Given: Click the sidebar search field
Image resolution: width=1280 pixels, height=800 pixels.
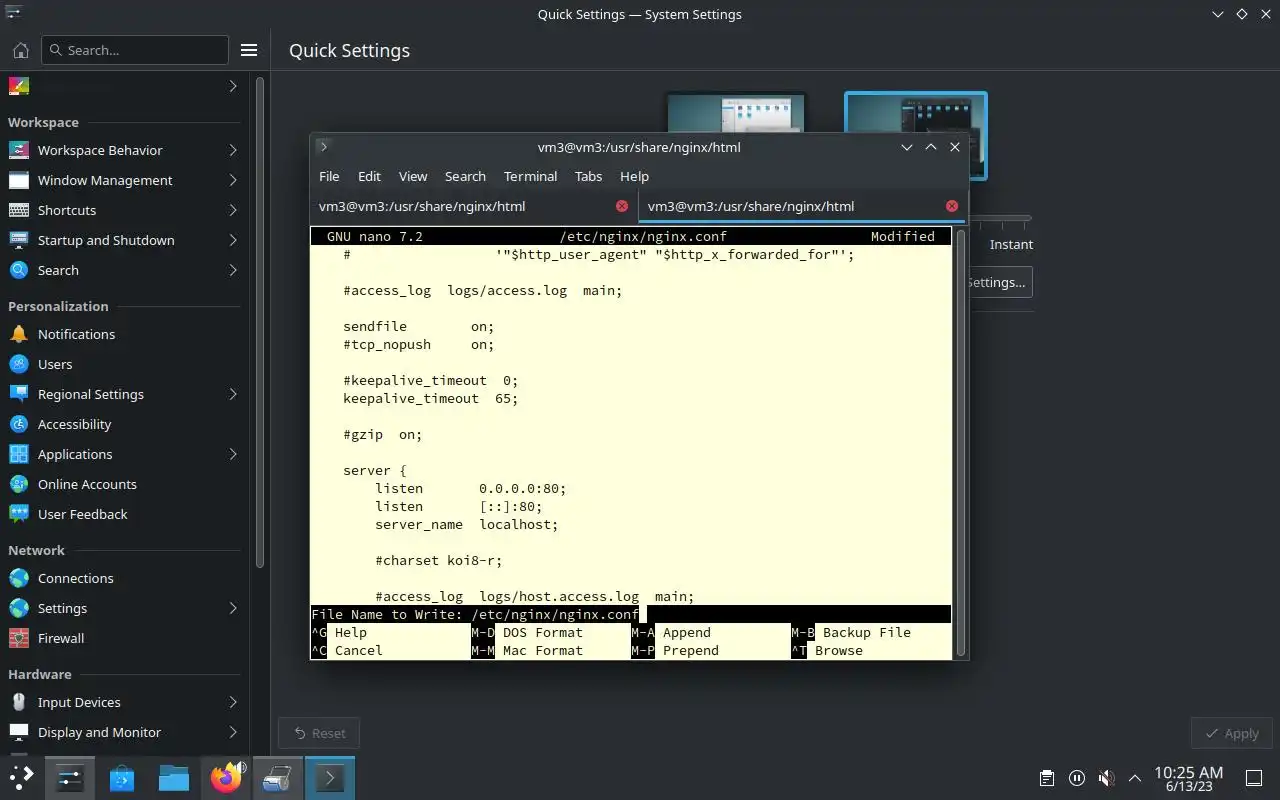Looking at the screenshot, I should click(x=135, y=50).
